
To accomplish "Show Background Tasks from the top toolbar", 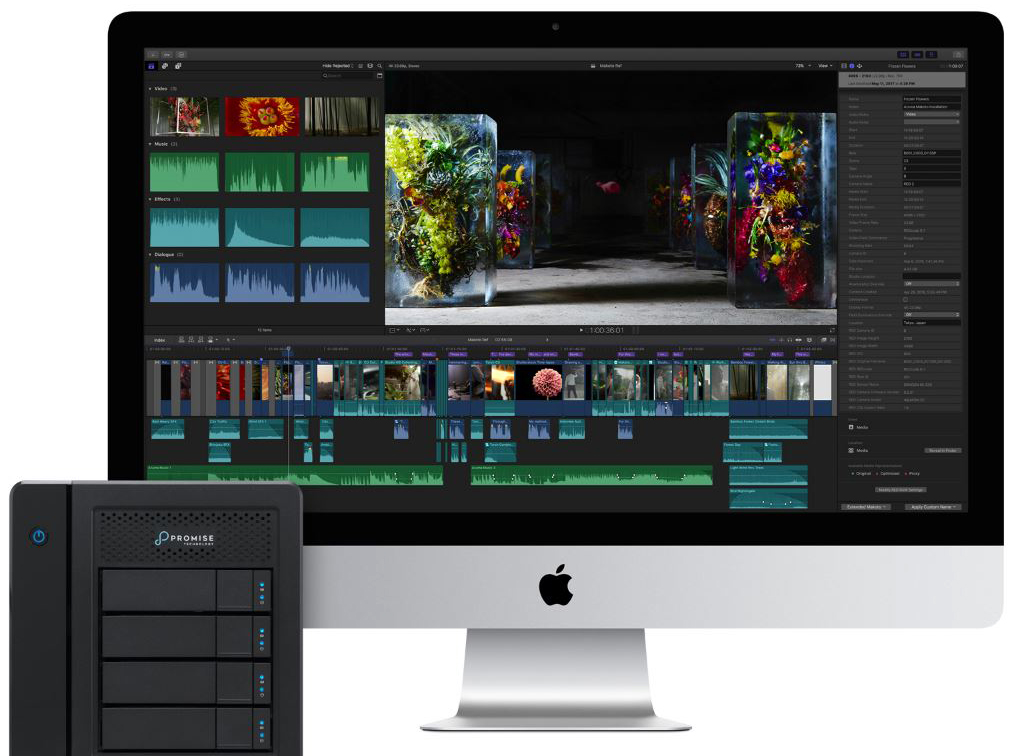I will point(182,55).
